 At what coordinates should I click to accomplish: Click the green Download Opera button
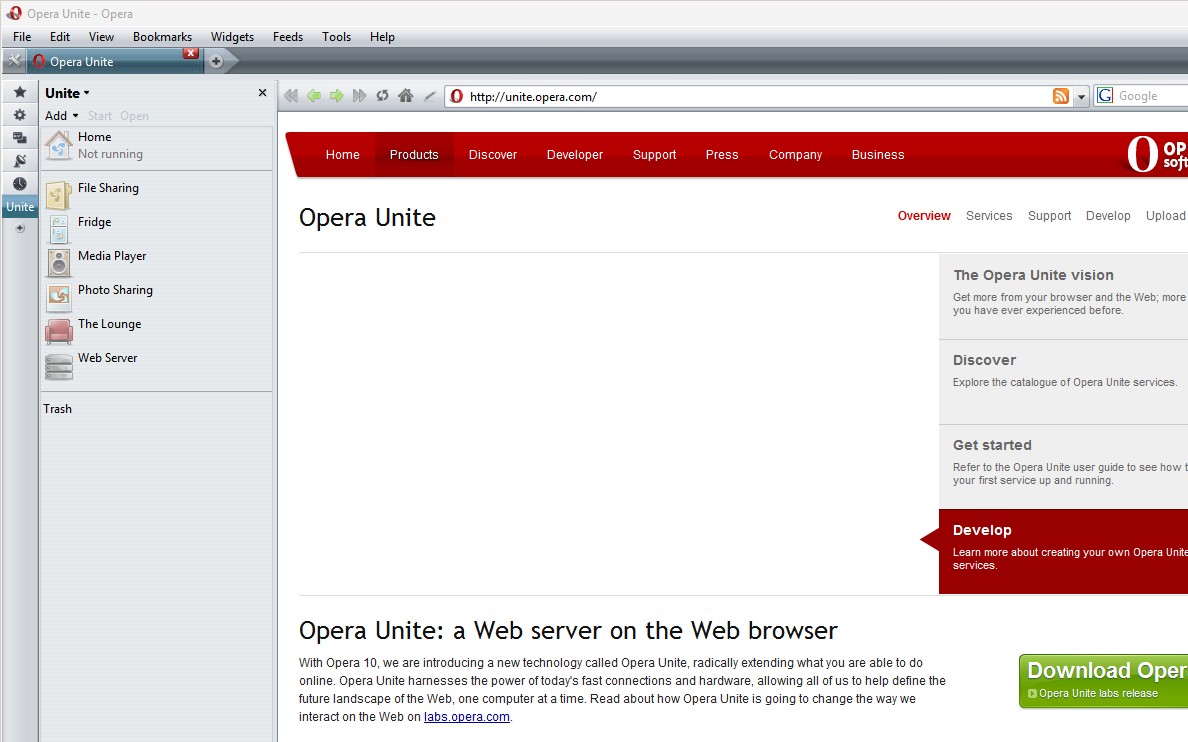pyautogui.click(x=1104, y=680)
